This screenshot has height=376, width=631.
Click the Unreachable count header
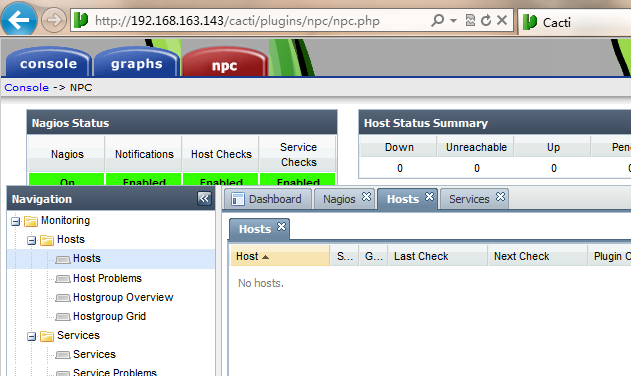point(476,147)
